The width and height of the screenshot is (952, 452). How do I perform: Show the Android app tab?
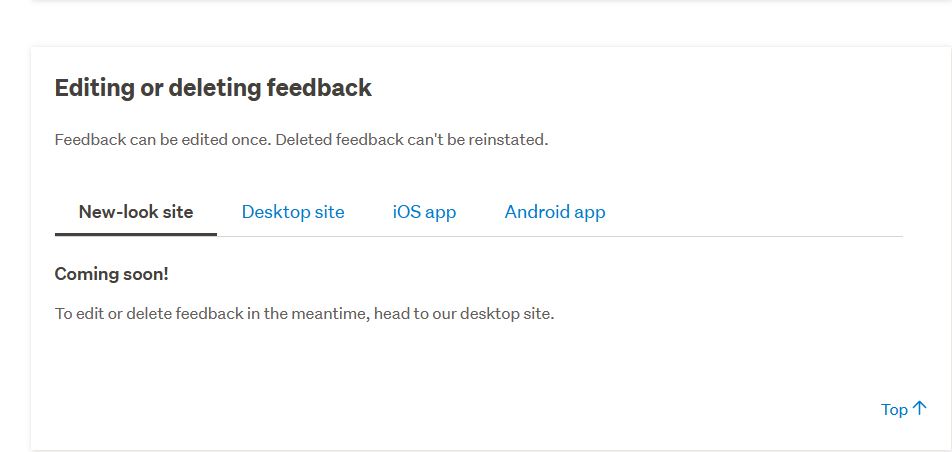pyautogui.click(x=555, y=212)
